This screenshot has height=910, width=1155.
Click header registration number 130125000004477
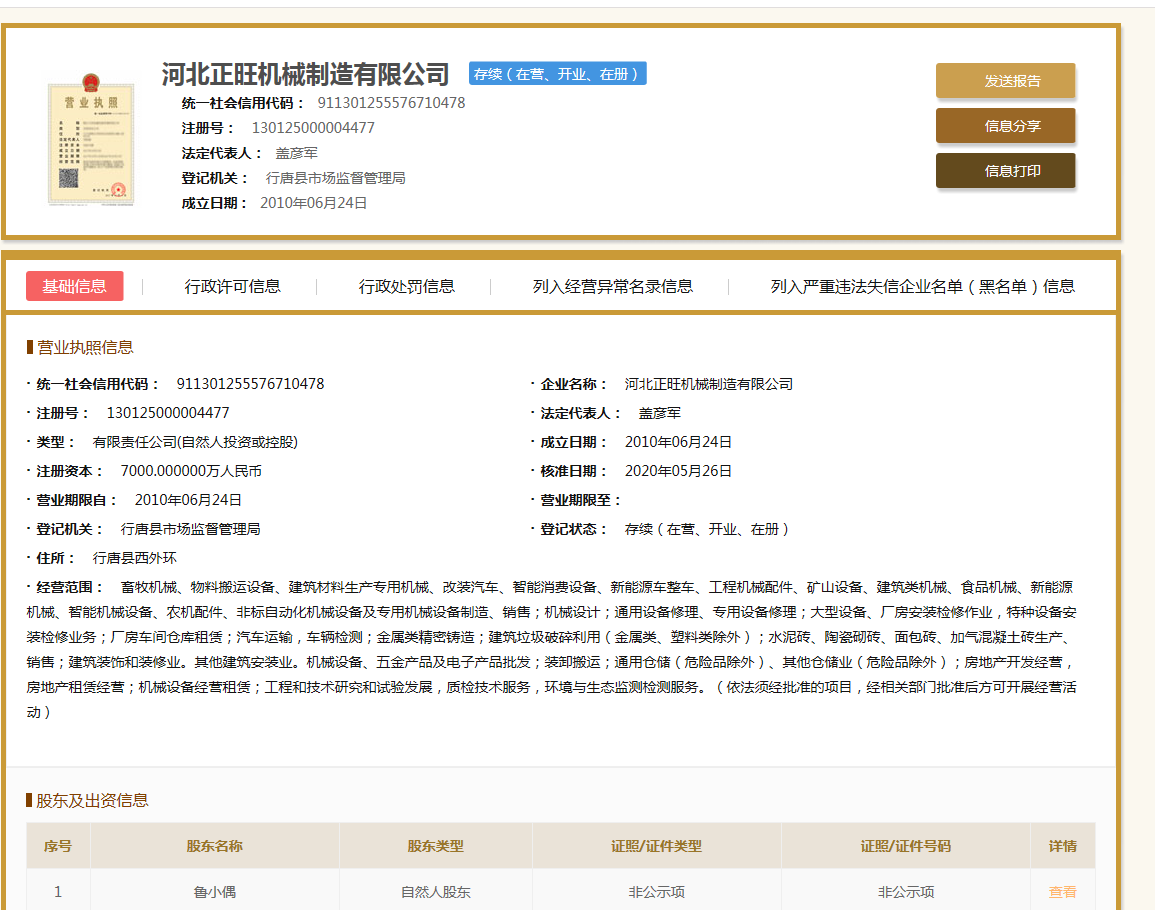pos(313,128)
